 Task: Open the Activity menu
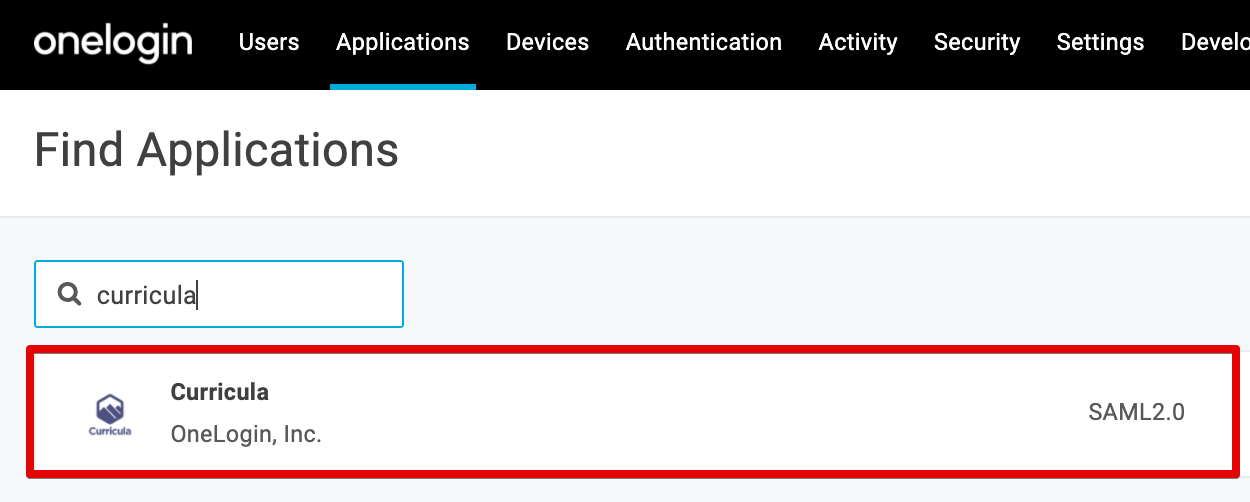(858, 43)
